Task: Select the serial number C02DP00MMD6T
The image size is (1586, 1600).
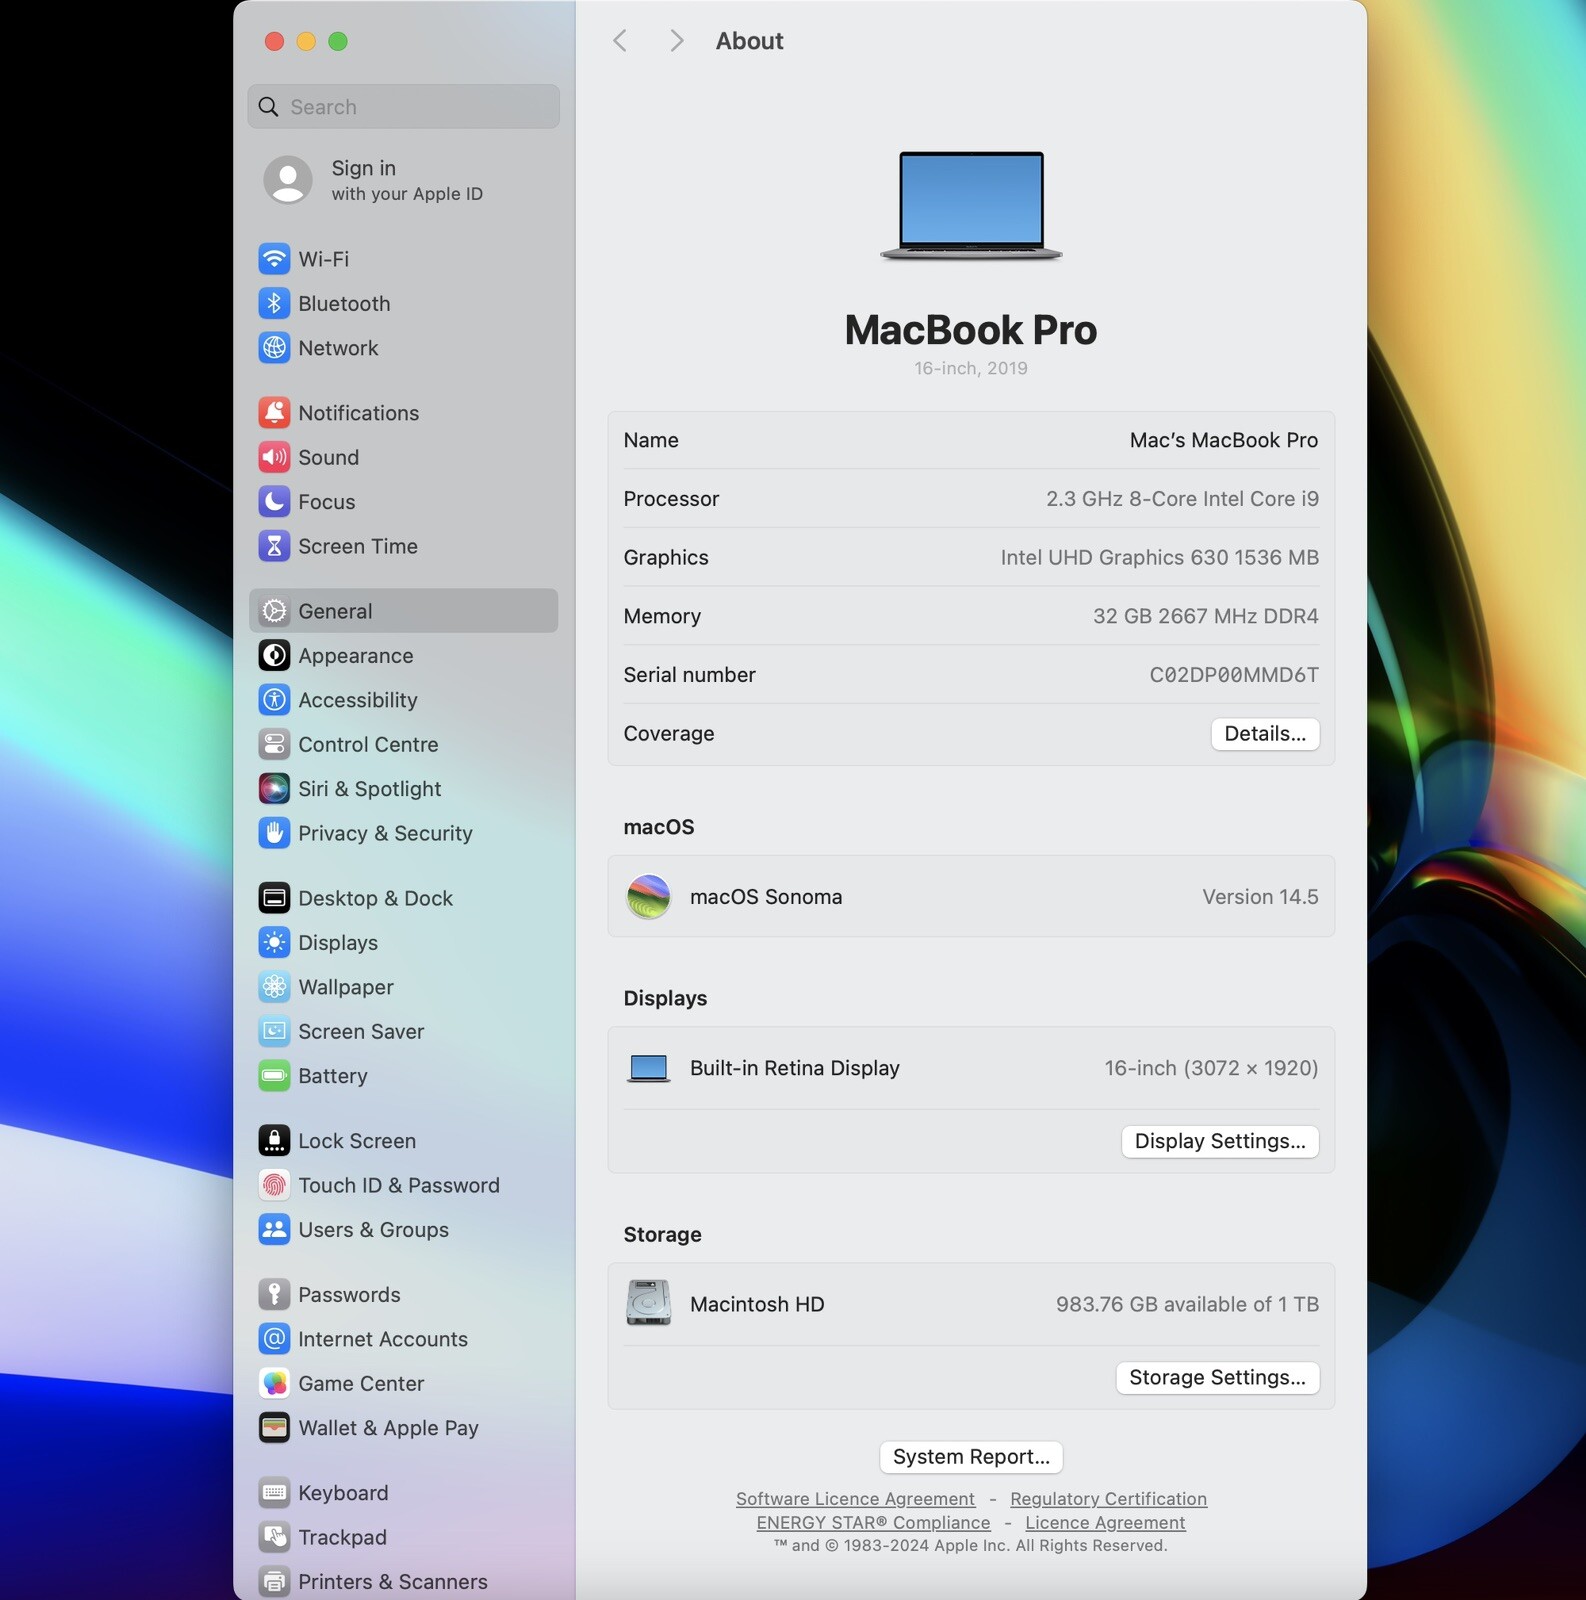Action: click(1234, 675)
